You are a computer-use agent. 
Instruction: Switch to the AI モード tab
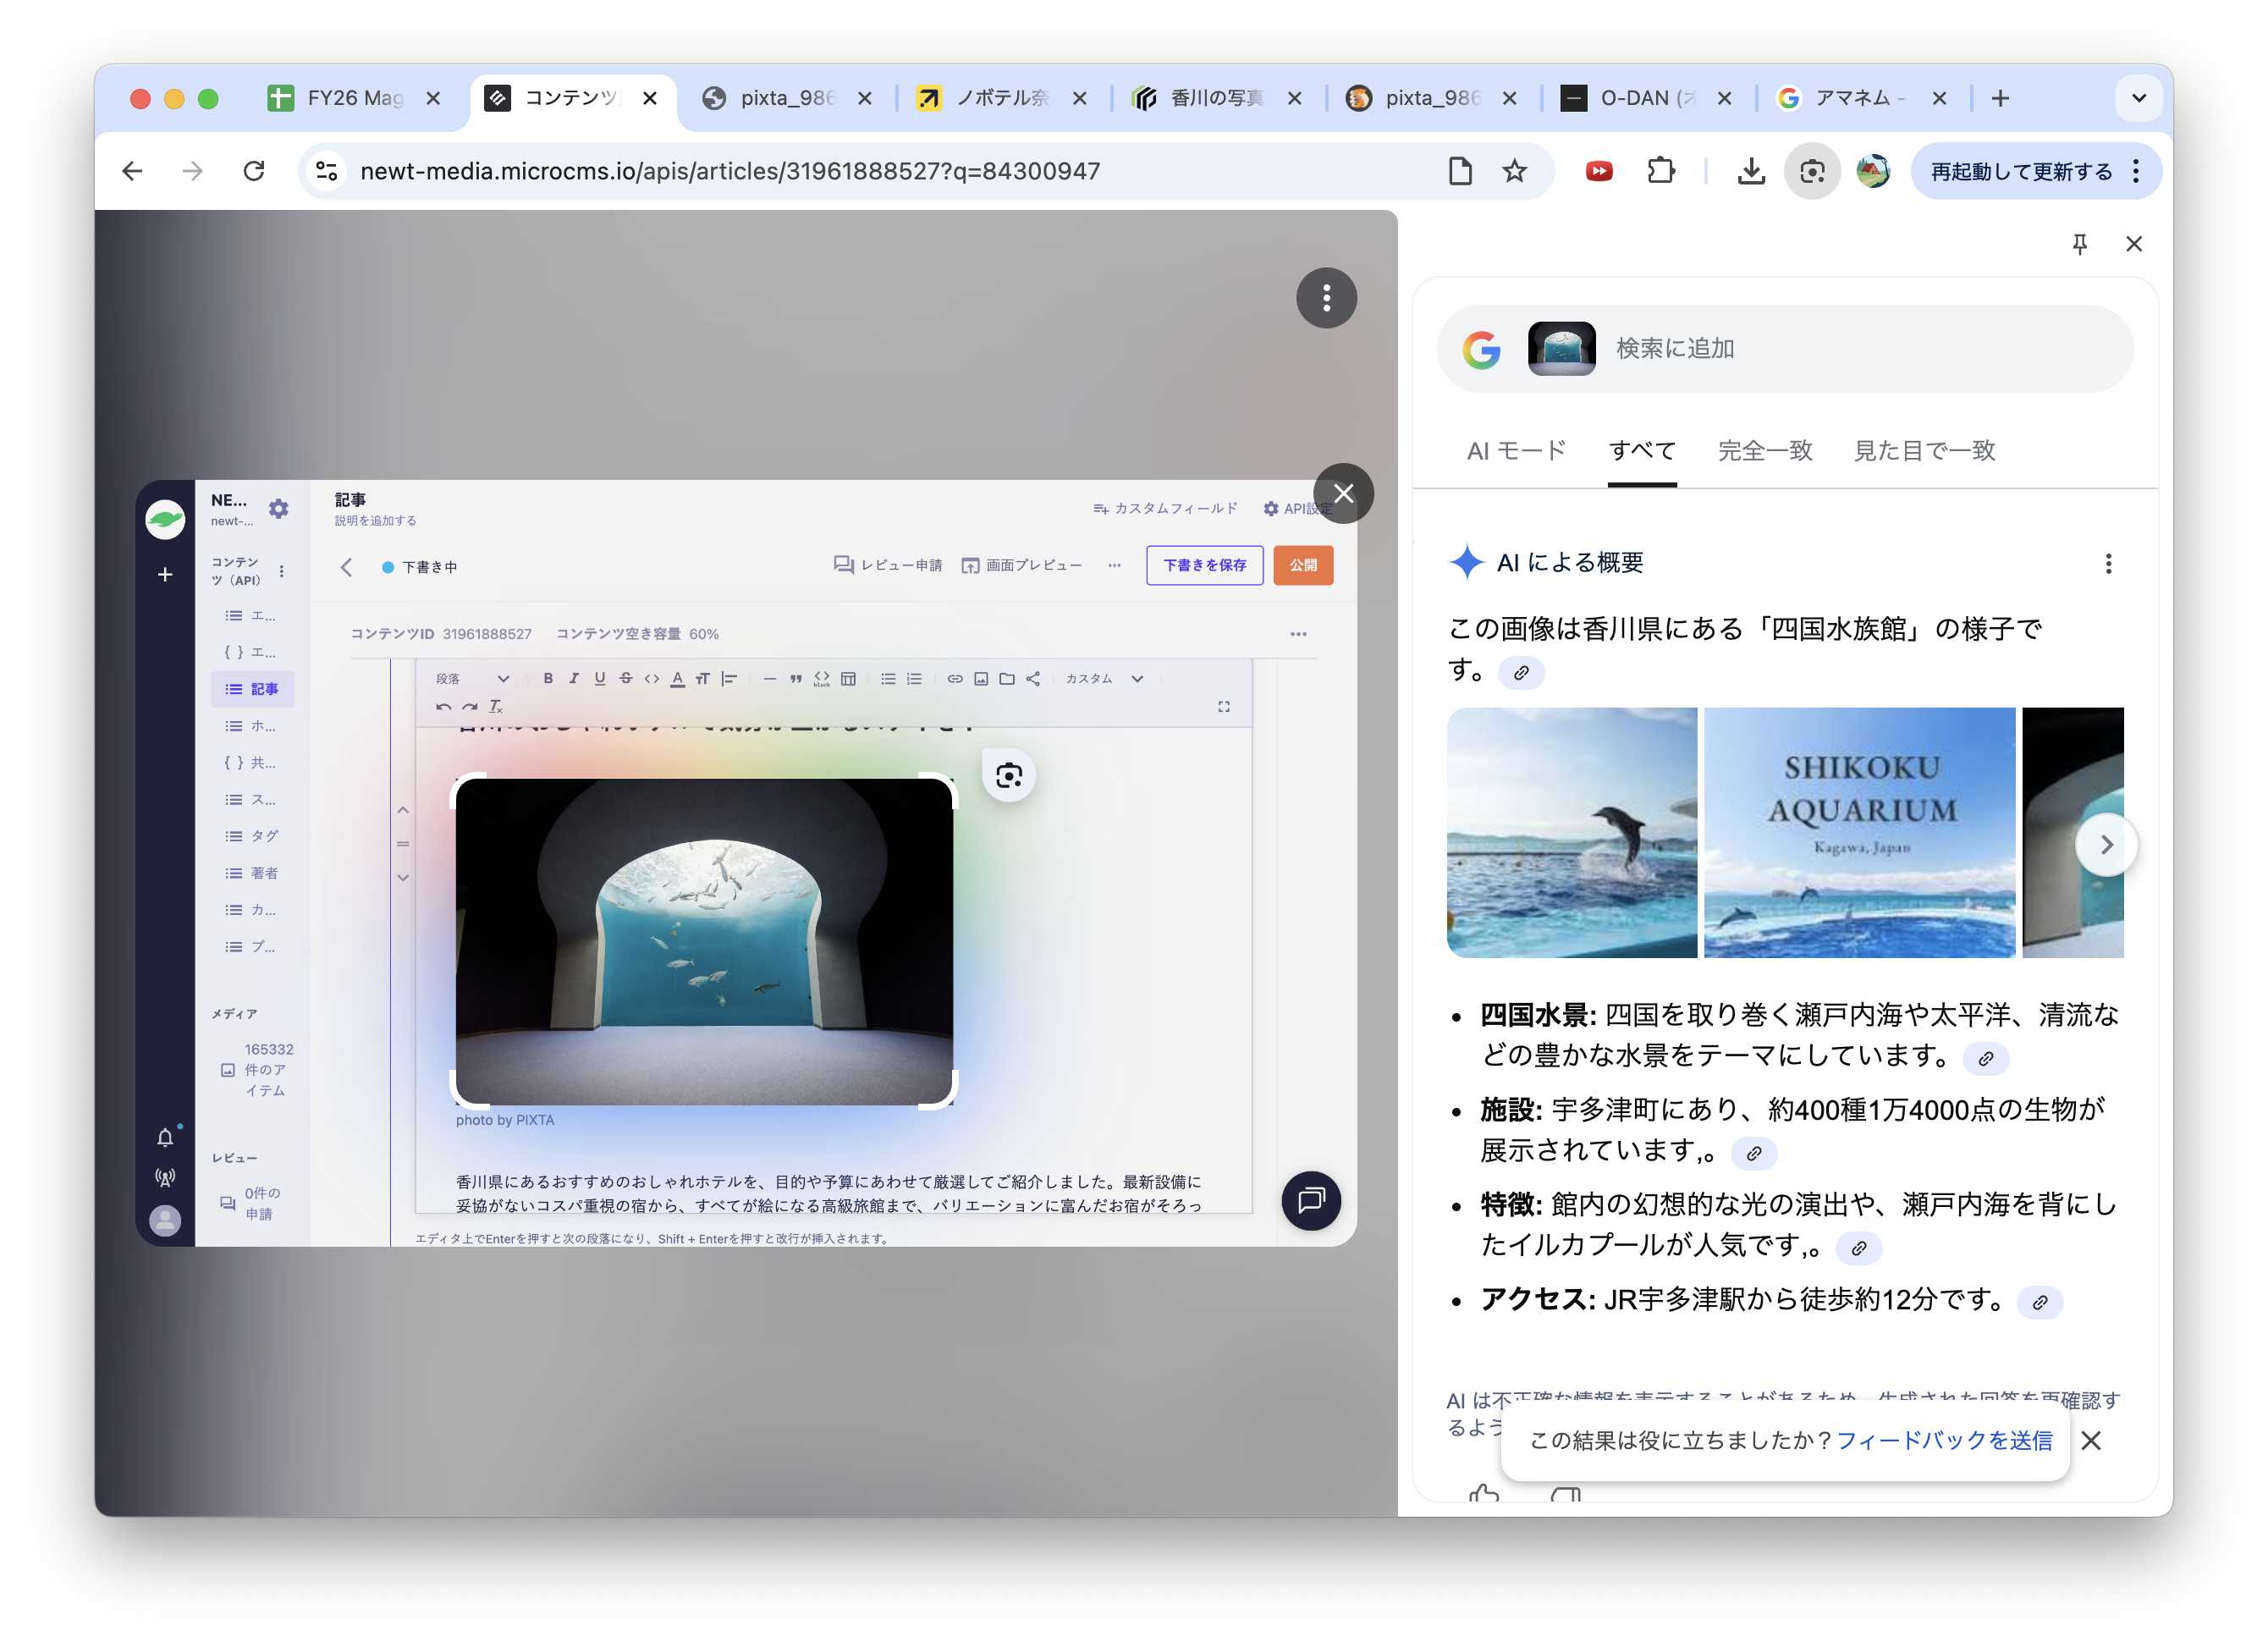tap(1515, 451)
